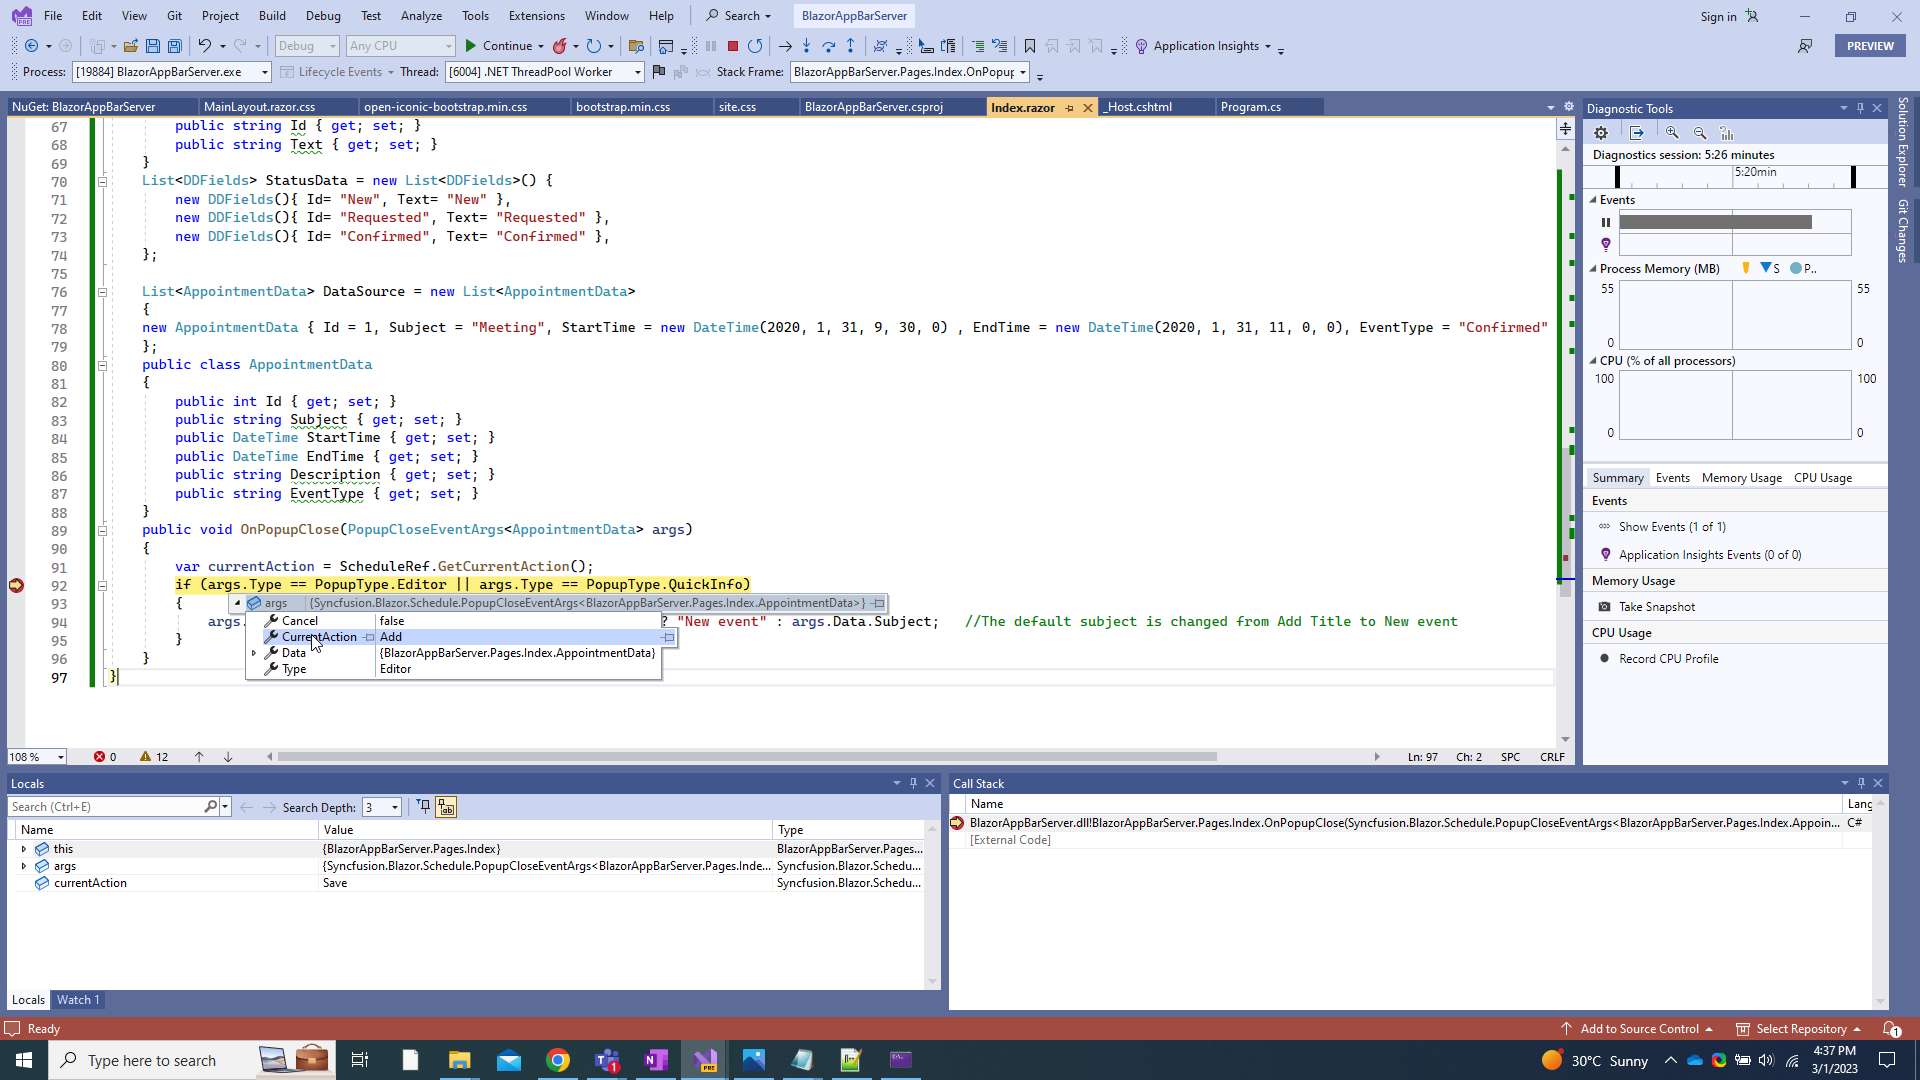Click Take Snapshot camera icon

pos(1605,607)
